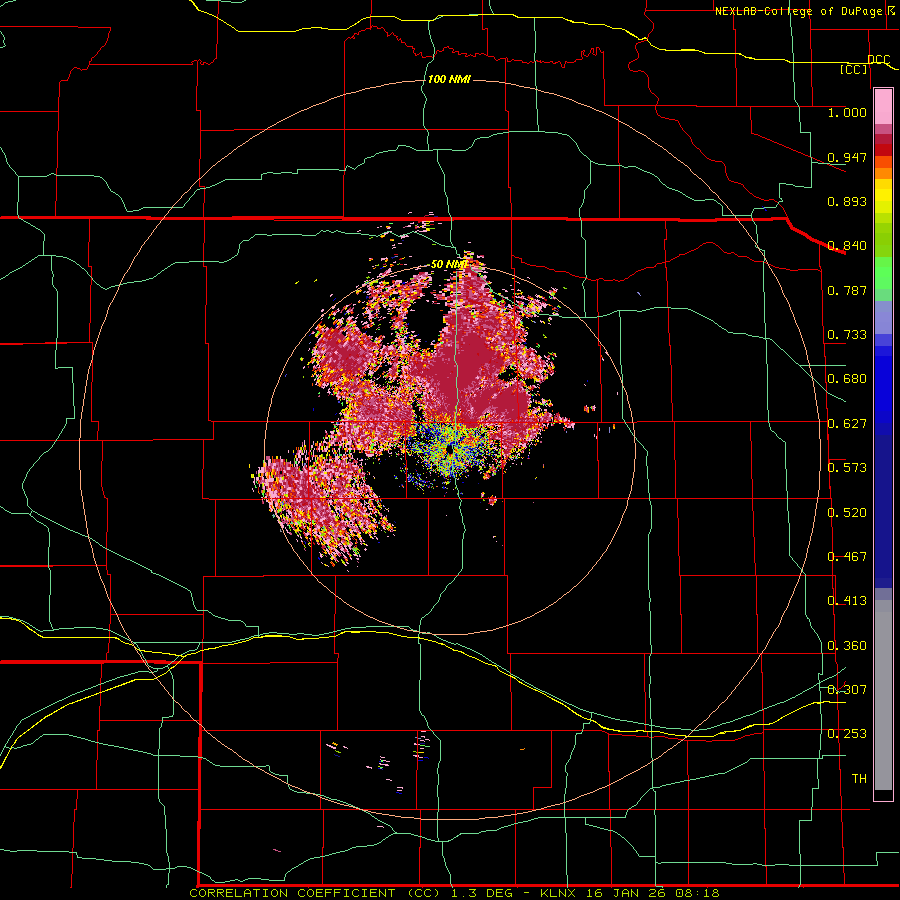Click the 0.787 scale value

coord(847,290)
